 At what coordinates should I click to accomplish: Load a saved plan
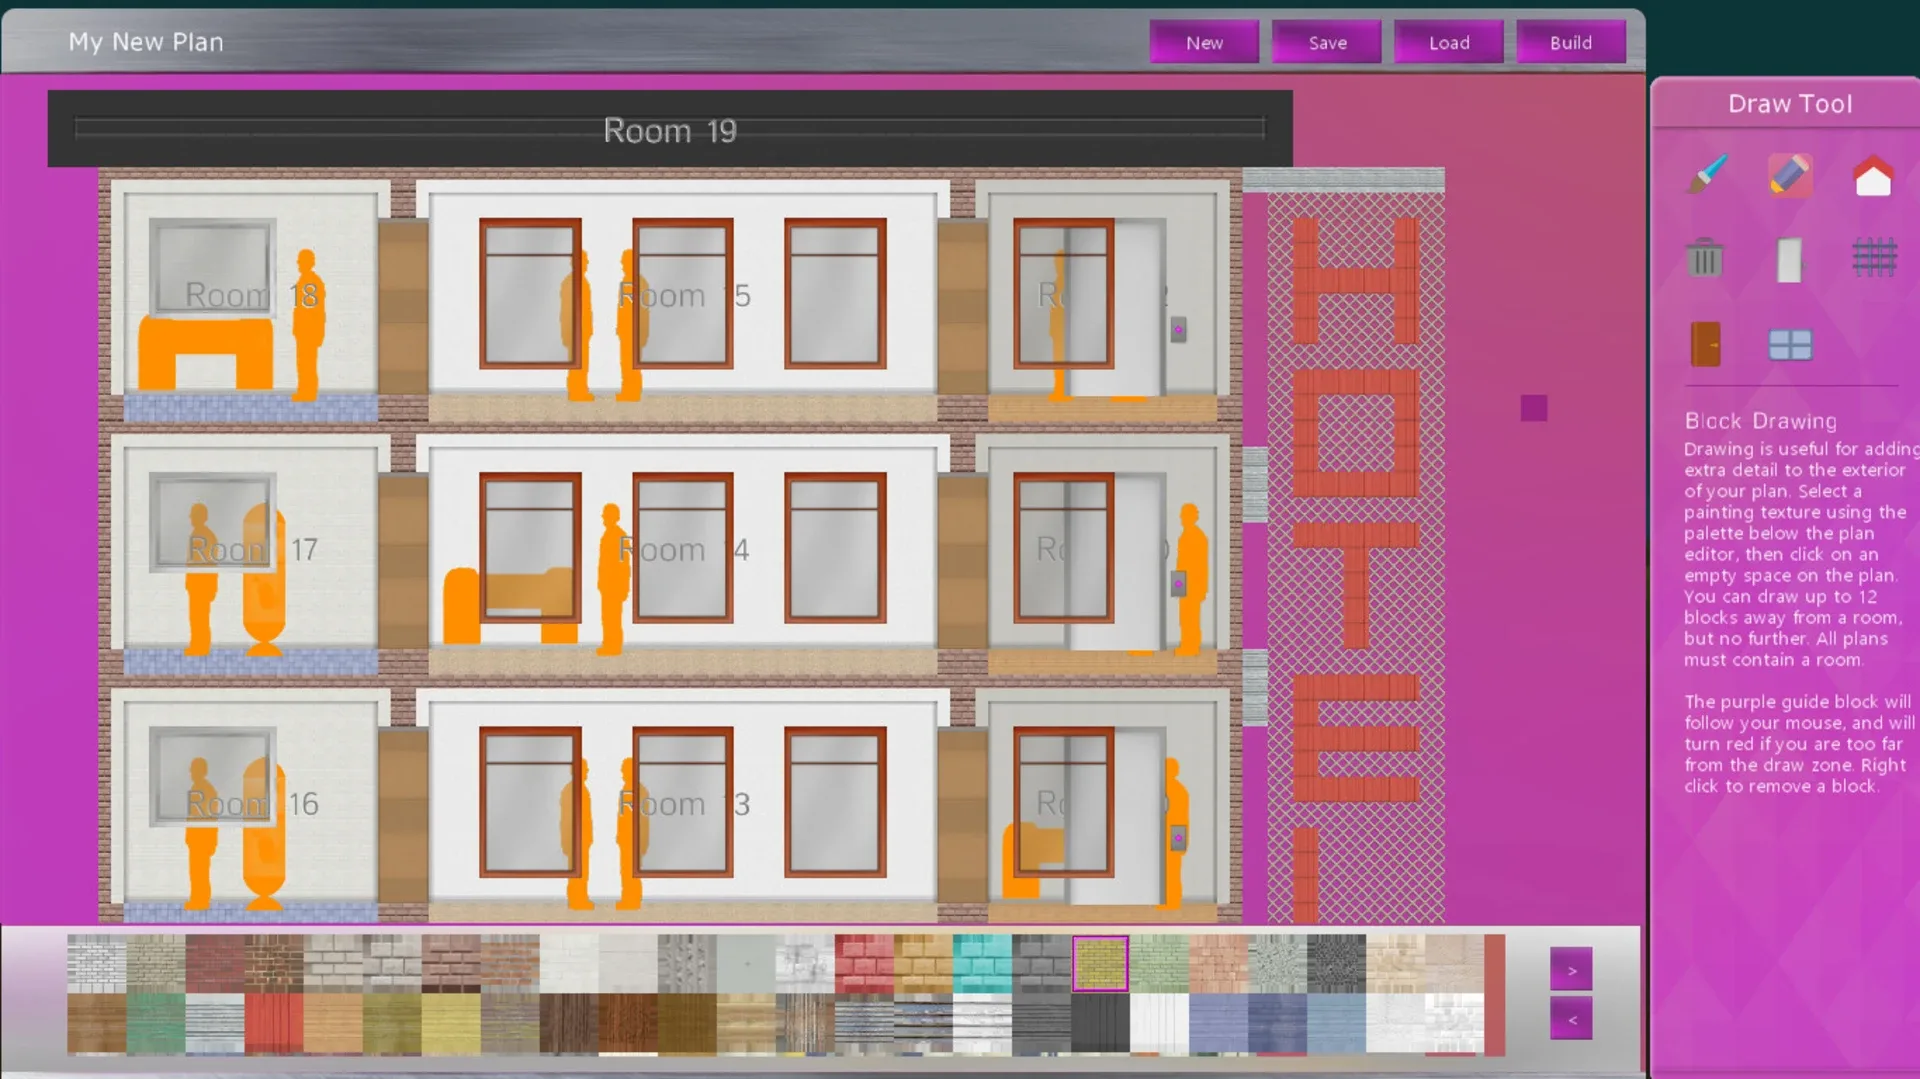[1449, 43]
